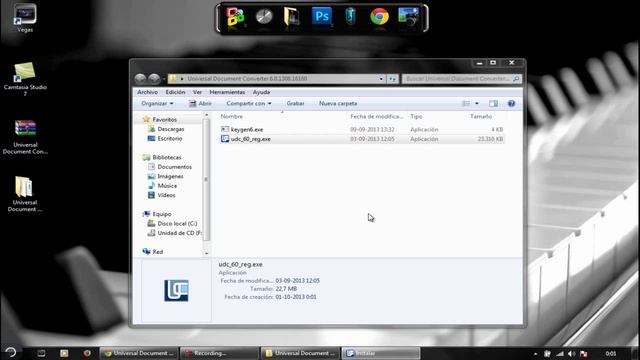Switch to Instalar taskbar window
The width and height of the screenshot is (640, 360).
381,353
